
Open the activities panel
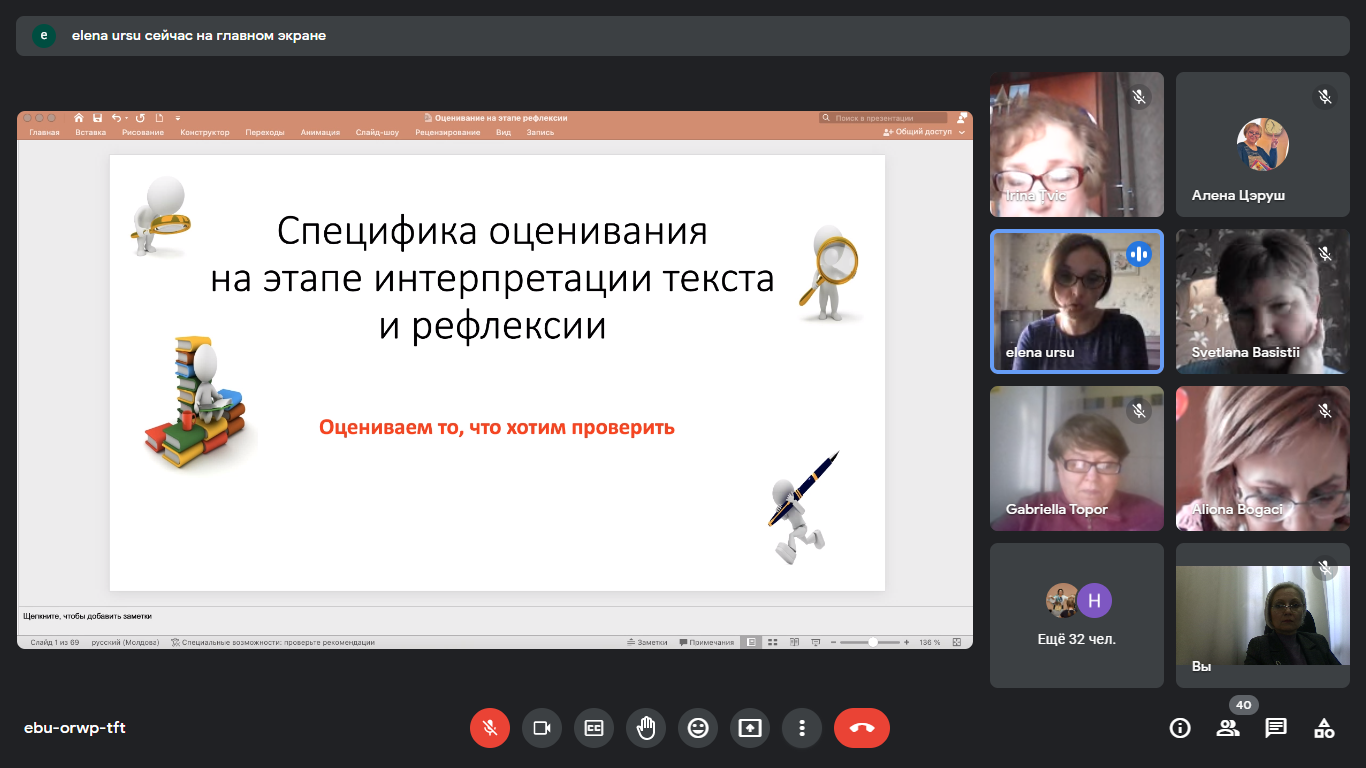click(x=1324, y=728)
